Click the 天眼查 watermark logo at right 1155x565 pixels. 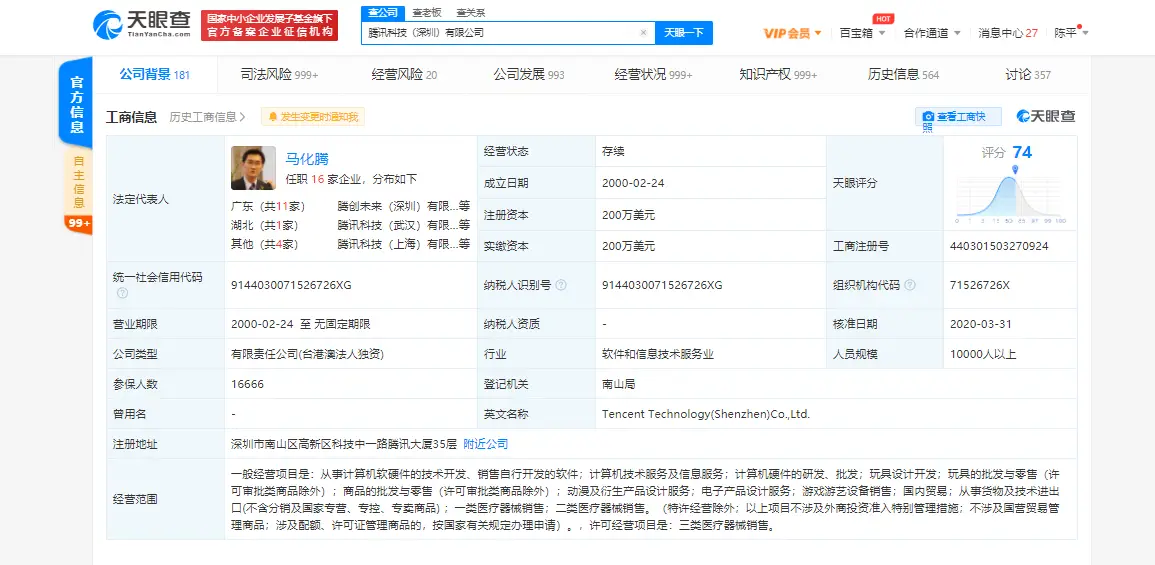click(1046, 116)
